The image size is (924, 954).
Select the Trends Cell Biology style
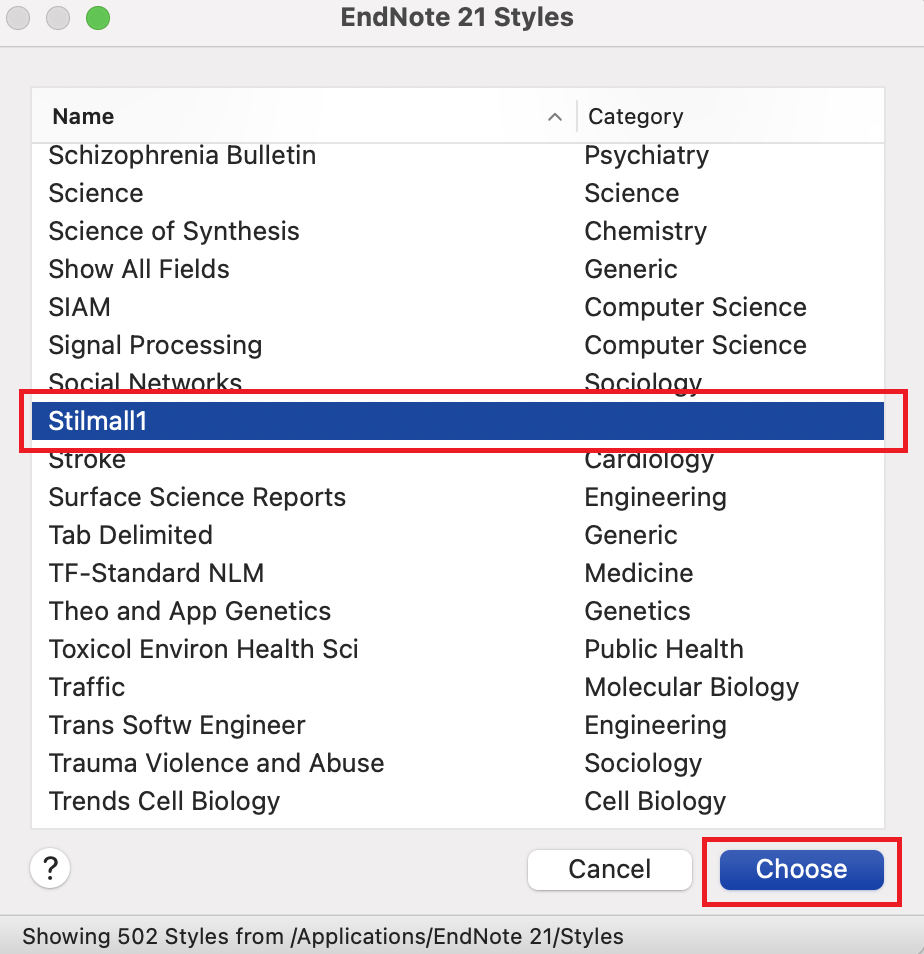click(x=164, y=801)
